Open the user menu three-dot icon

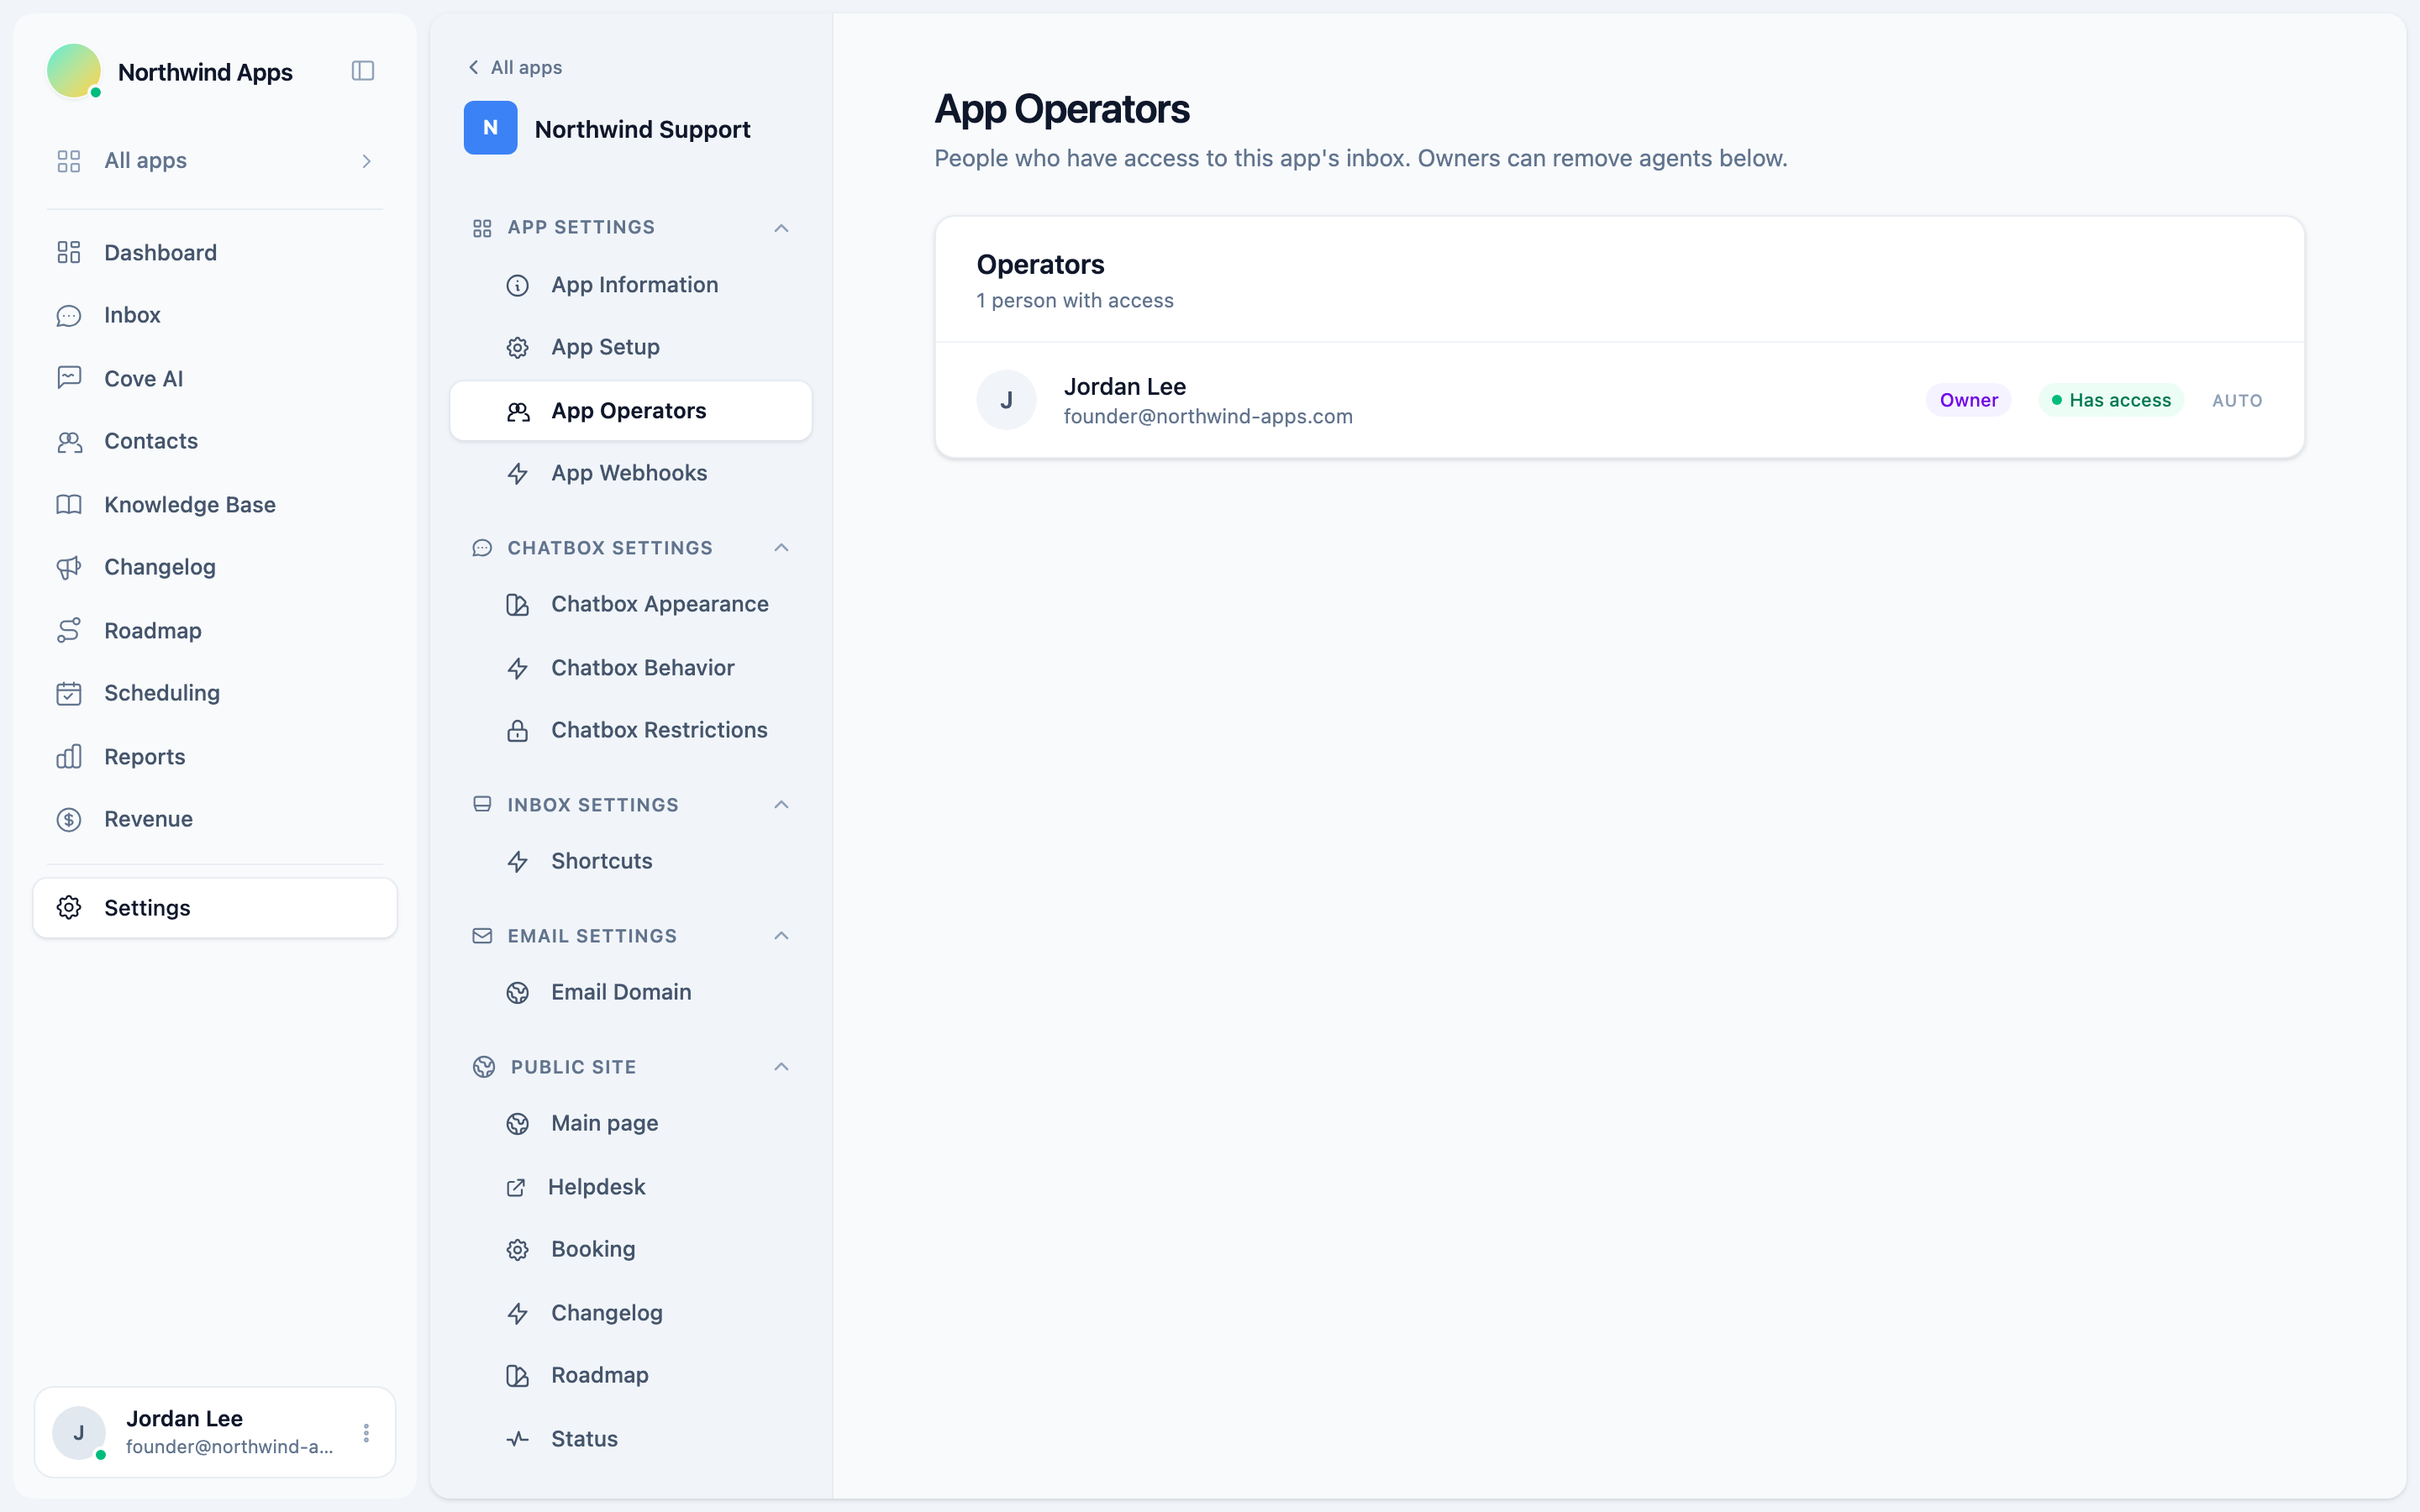pyautogui.click(x=366, y=1433)
